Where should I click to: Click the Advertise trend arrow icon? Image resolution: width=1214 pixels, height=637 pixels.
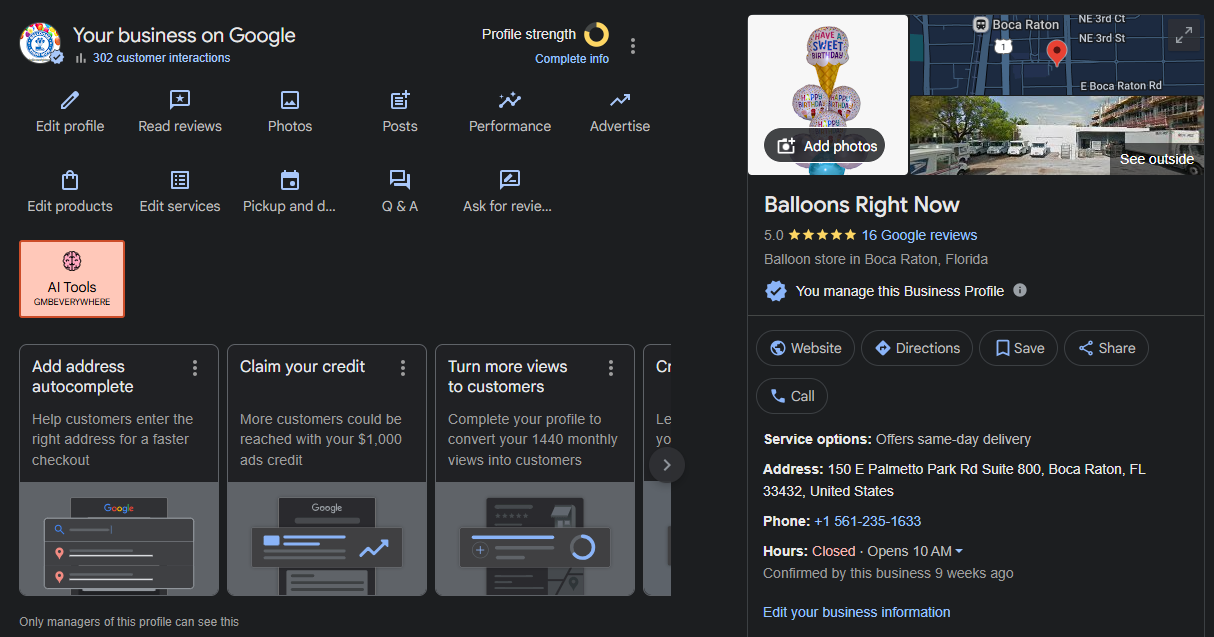point(620,101)
